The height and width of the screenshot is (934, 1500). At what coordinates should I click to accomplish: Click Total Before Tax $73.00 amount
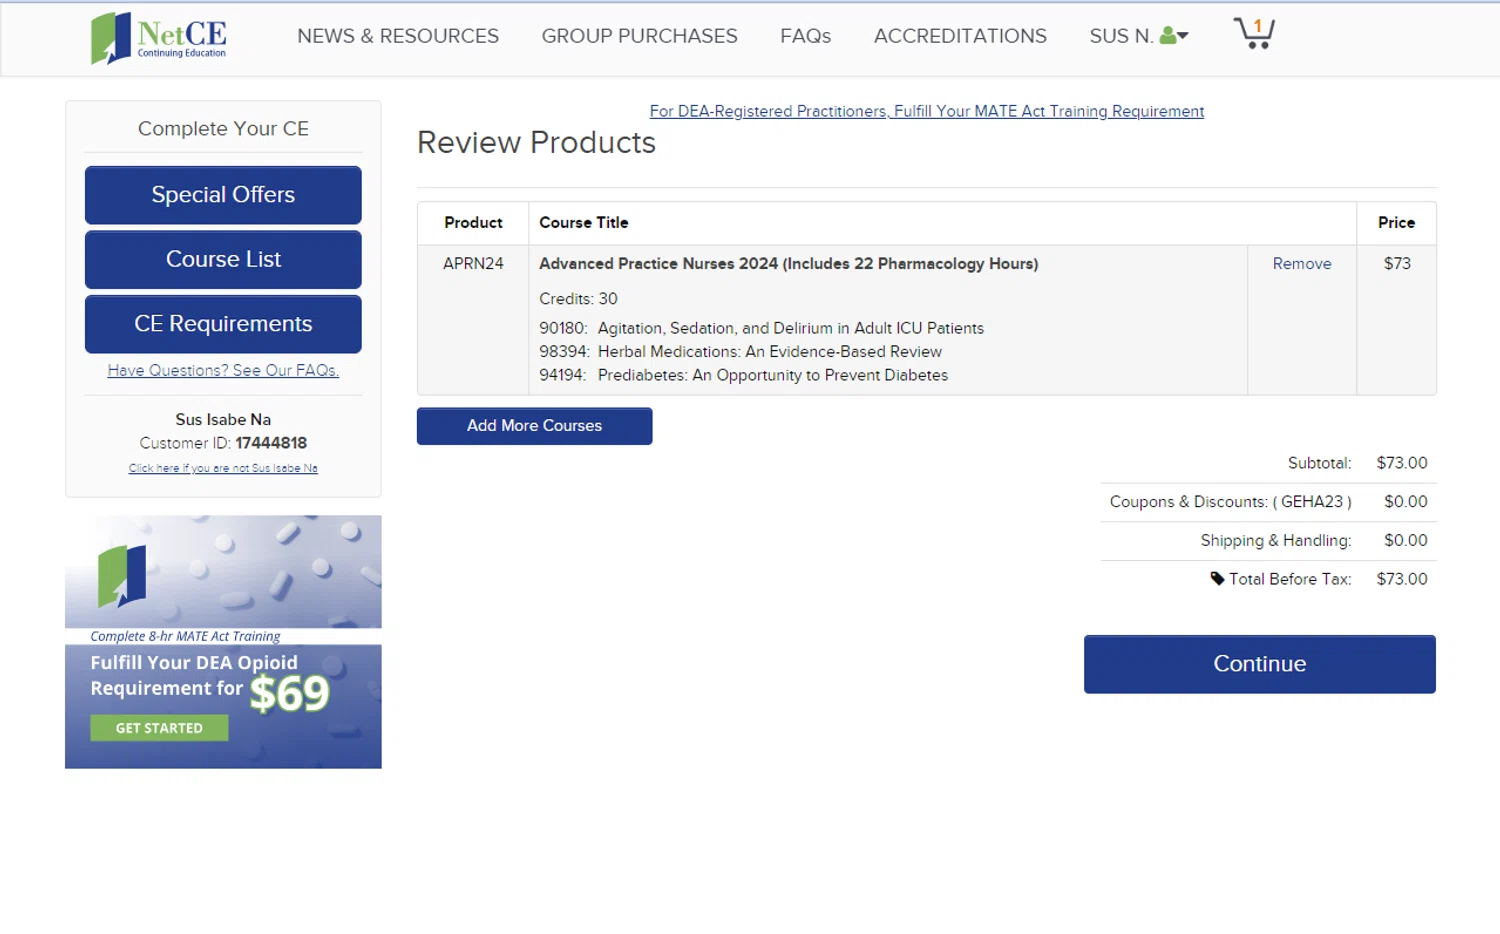click(x=1402, y=579)
